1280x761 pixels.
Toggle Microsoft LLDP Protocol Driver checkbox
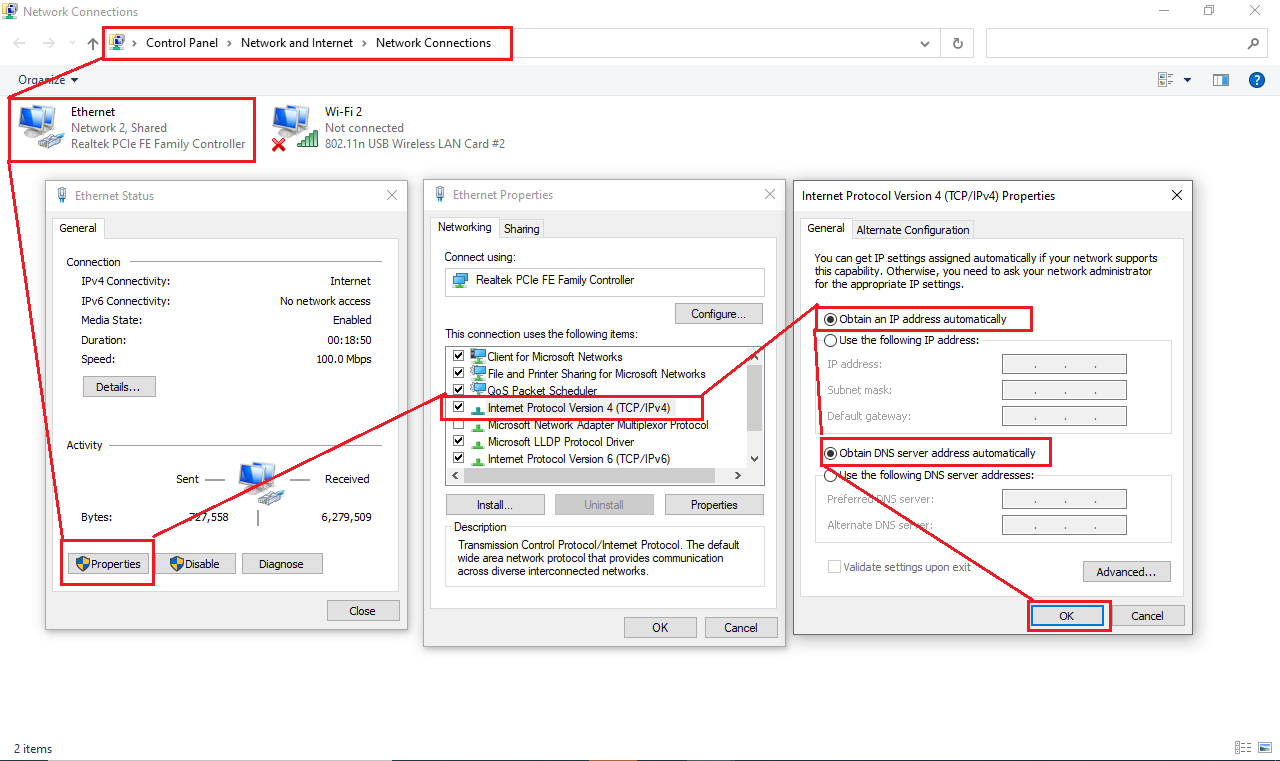pos(459,441)
